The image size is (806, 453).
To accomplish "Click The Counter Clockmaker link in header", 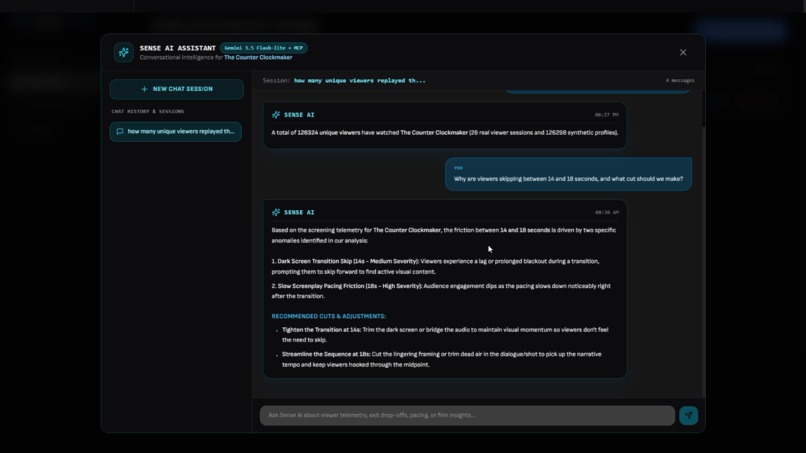I will [258, 58].
